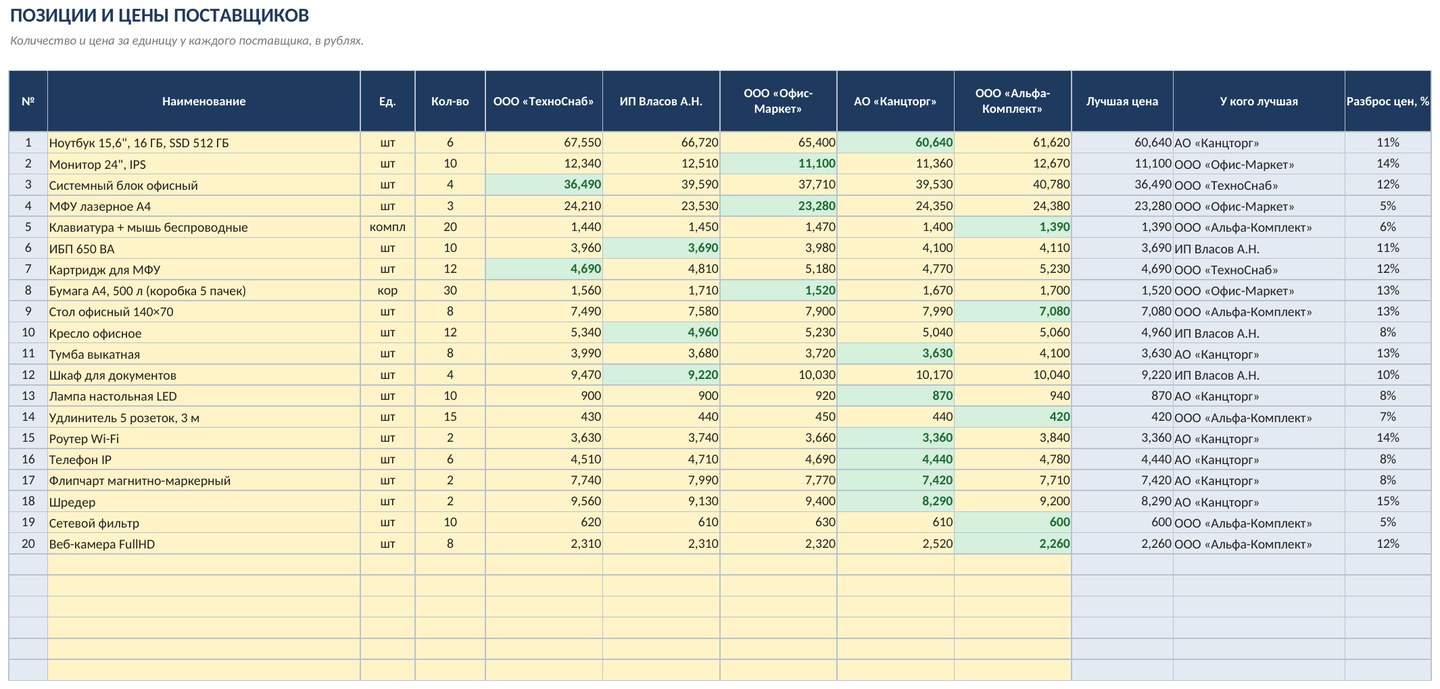Select highlighted price 7,080 for Стол офисный
This screenshot has height=689, width=1440.
[1012, 312]
